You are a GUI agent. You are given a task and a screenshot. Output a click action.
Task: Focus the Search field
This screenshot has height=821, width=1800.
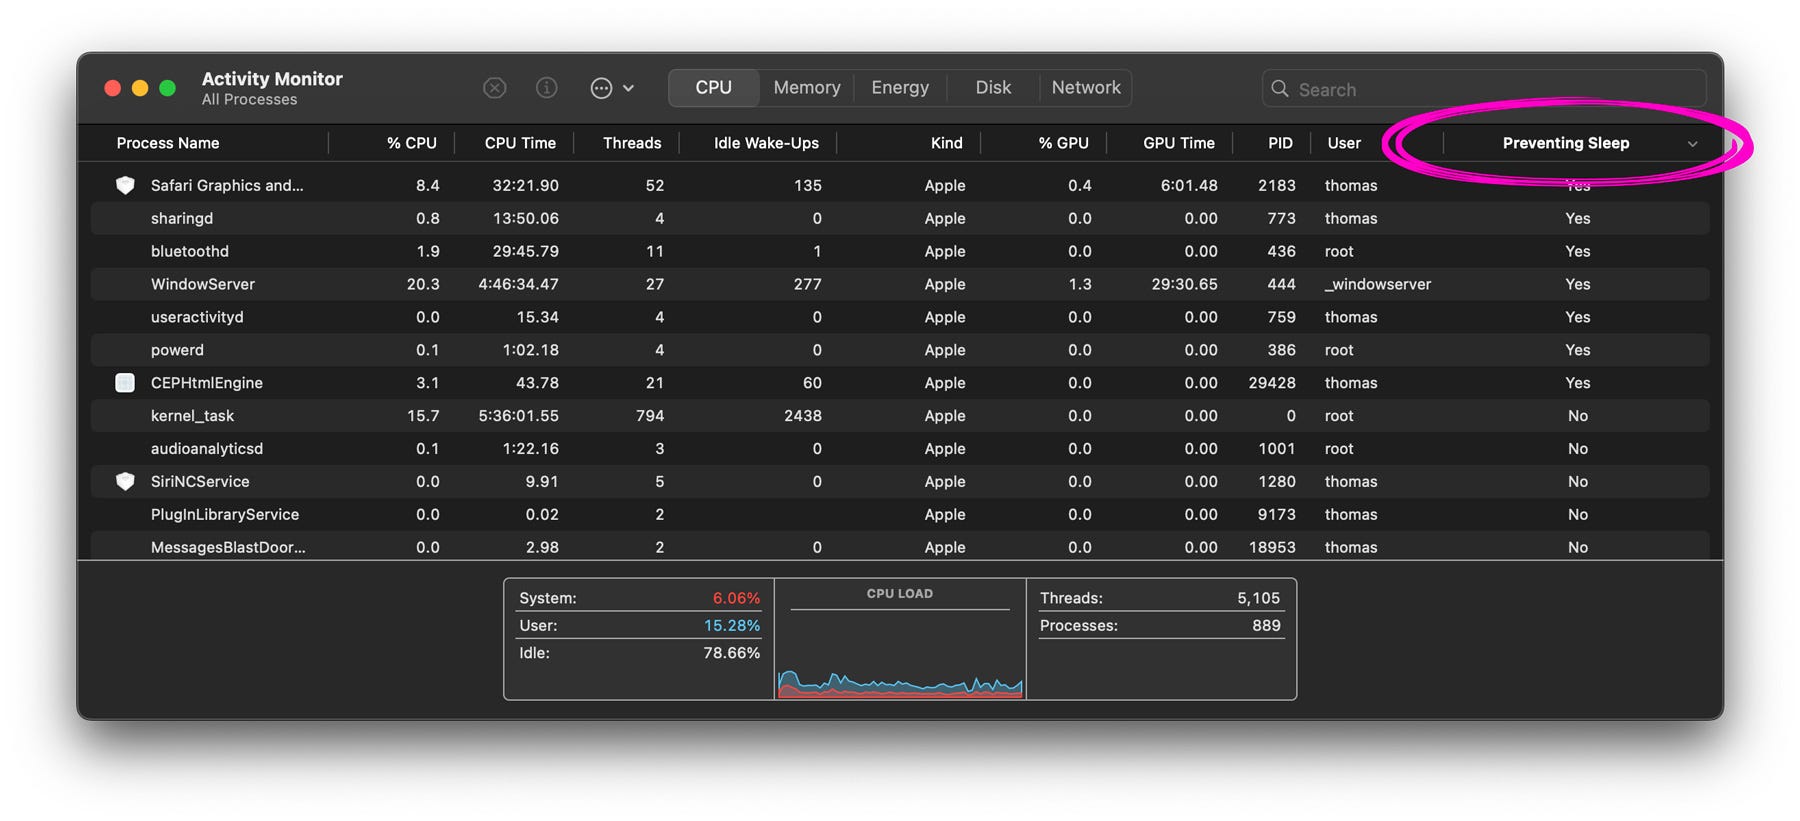pyautogui.click(x=1484, y=89)
